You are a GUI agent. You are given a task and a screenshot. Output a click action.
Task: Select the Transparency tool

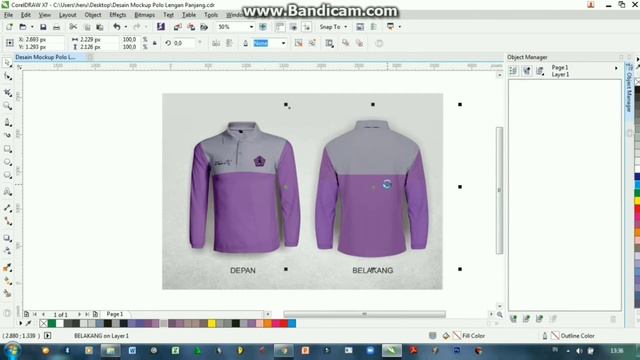click(7, 251)
